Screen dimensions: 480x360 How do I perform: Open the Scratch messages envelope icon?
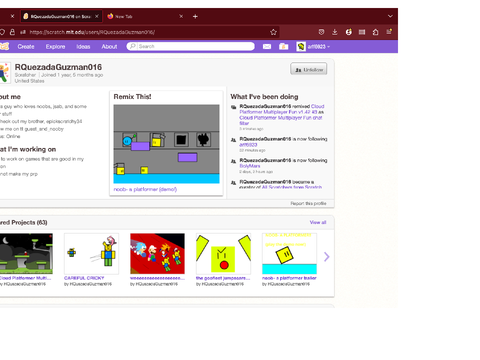267,47
